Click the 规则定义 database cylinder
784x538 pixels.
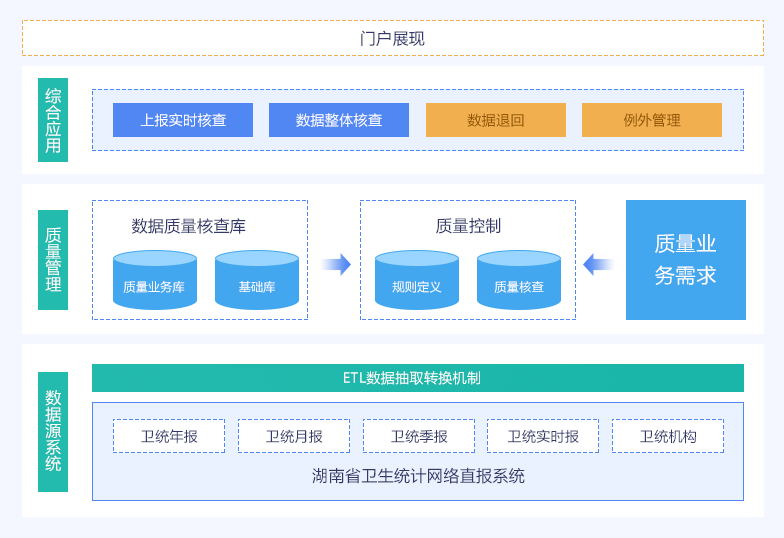click(x=417, y=280)
